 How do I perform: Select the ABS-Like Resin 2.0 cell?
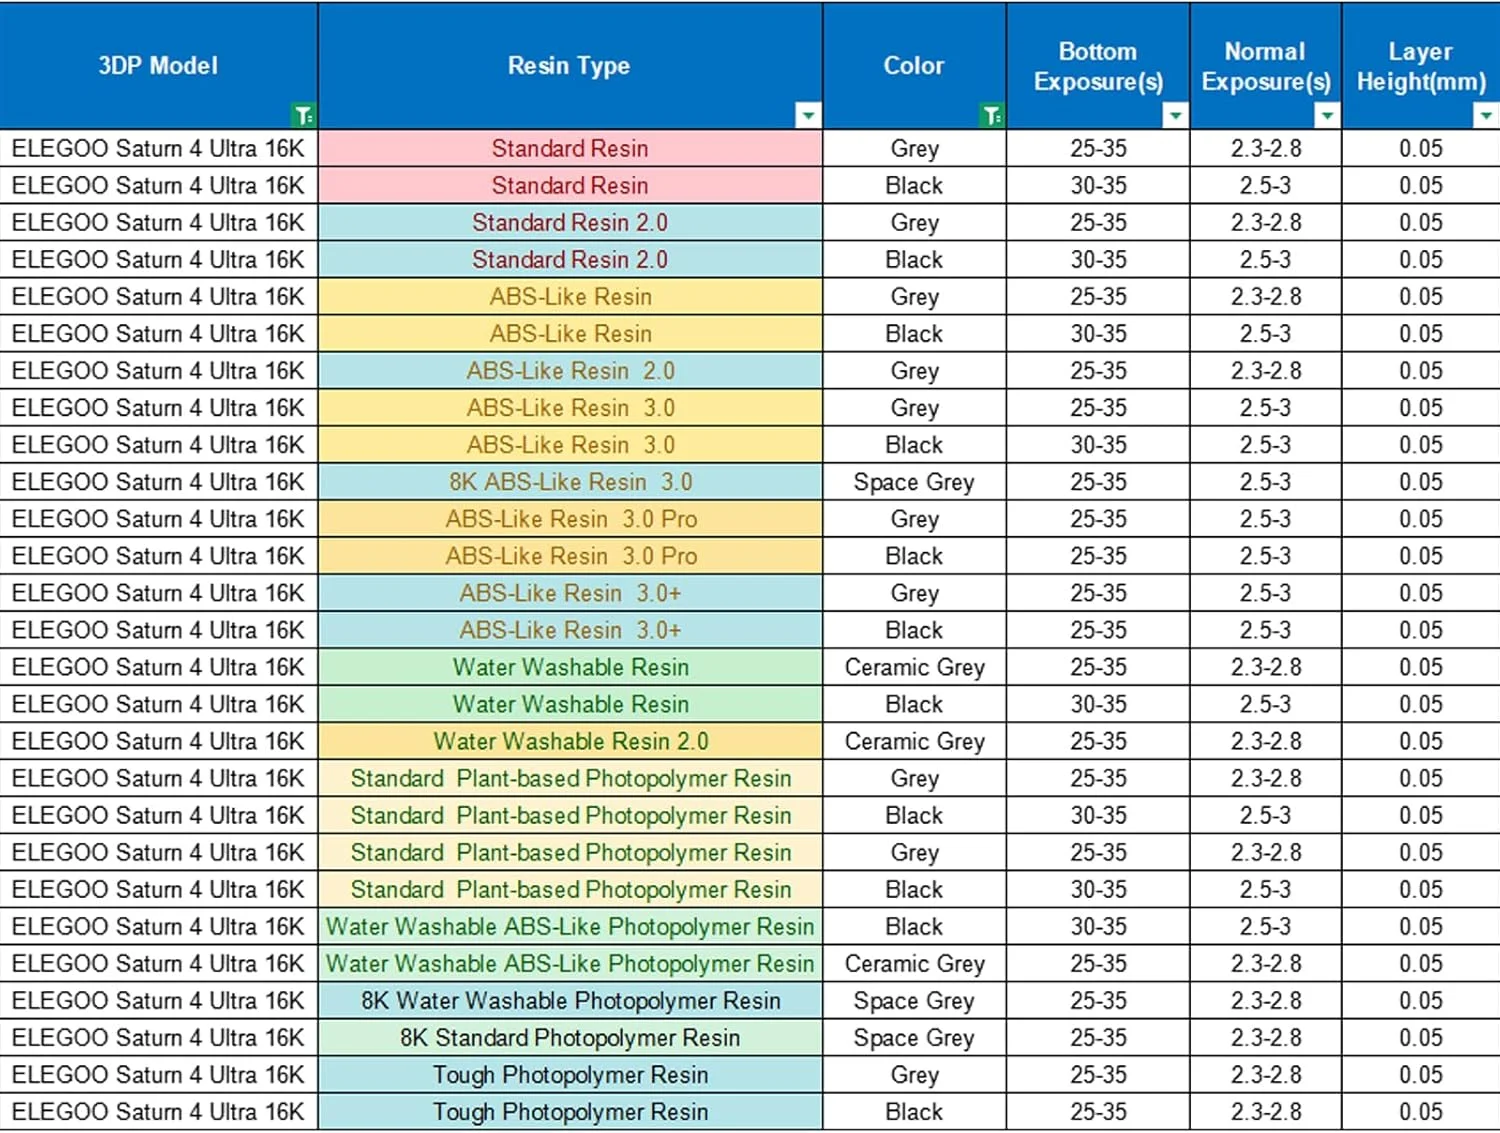(570, 371)
